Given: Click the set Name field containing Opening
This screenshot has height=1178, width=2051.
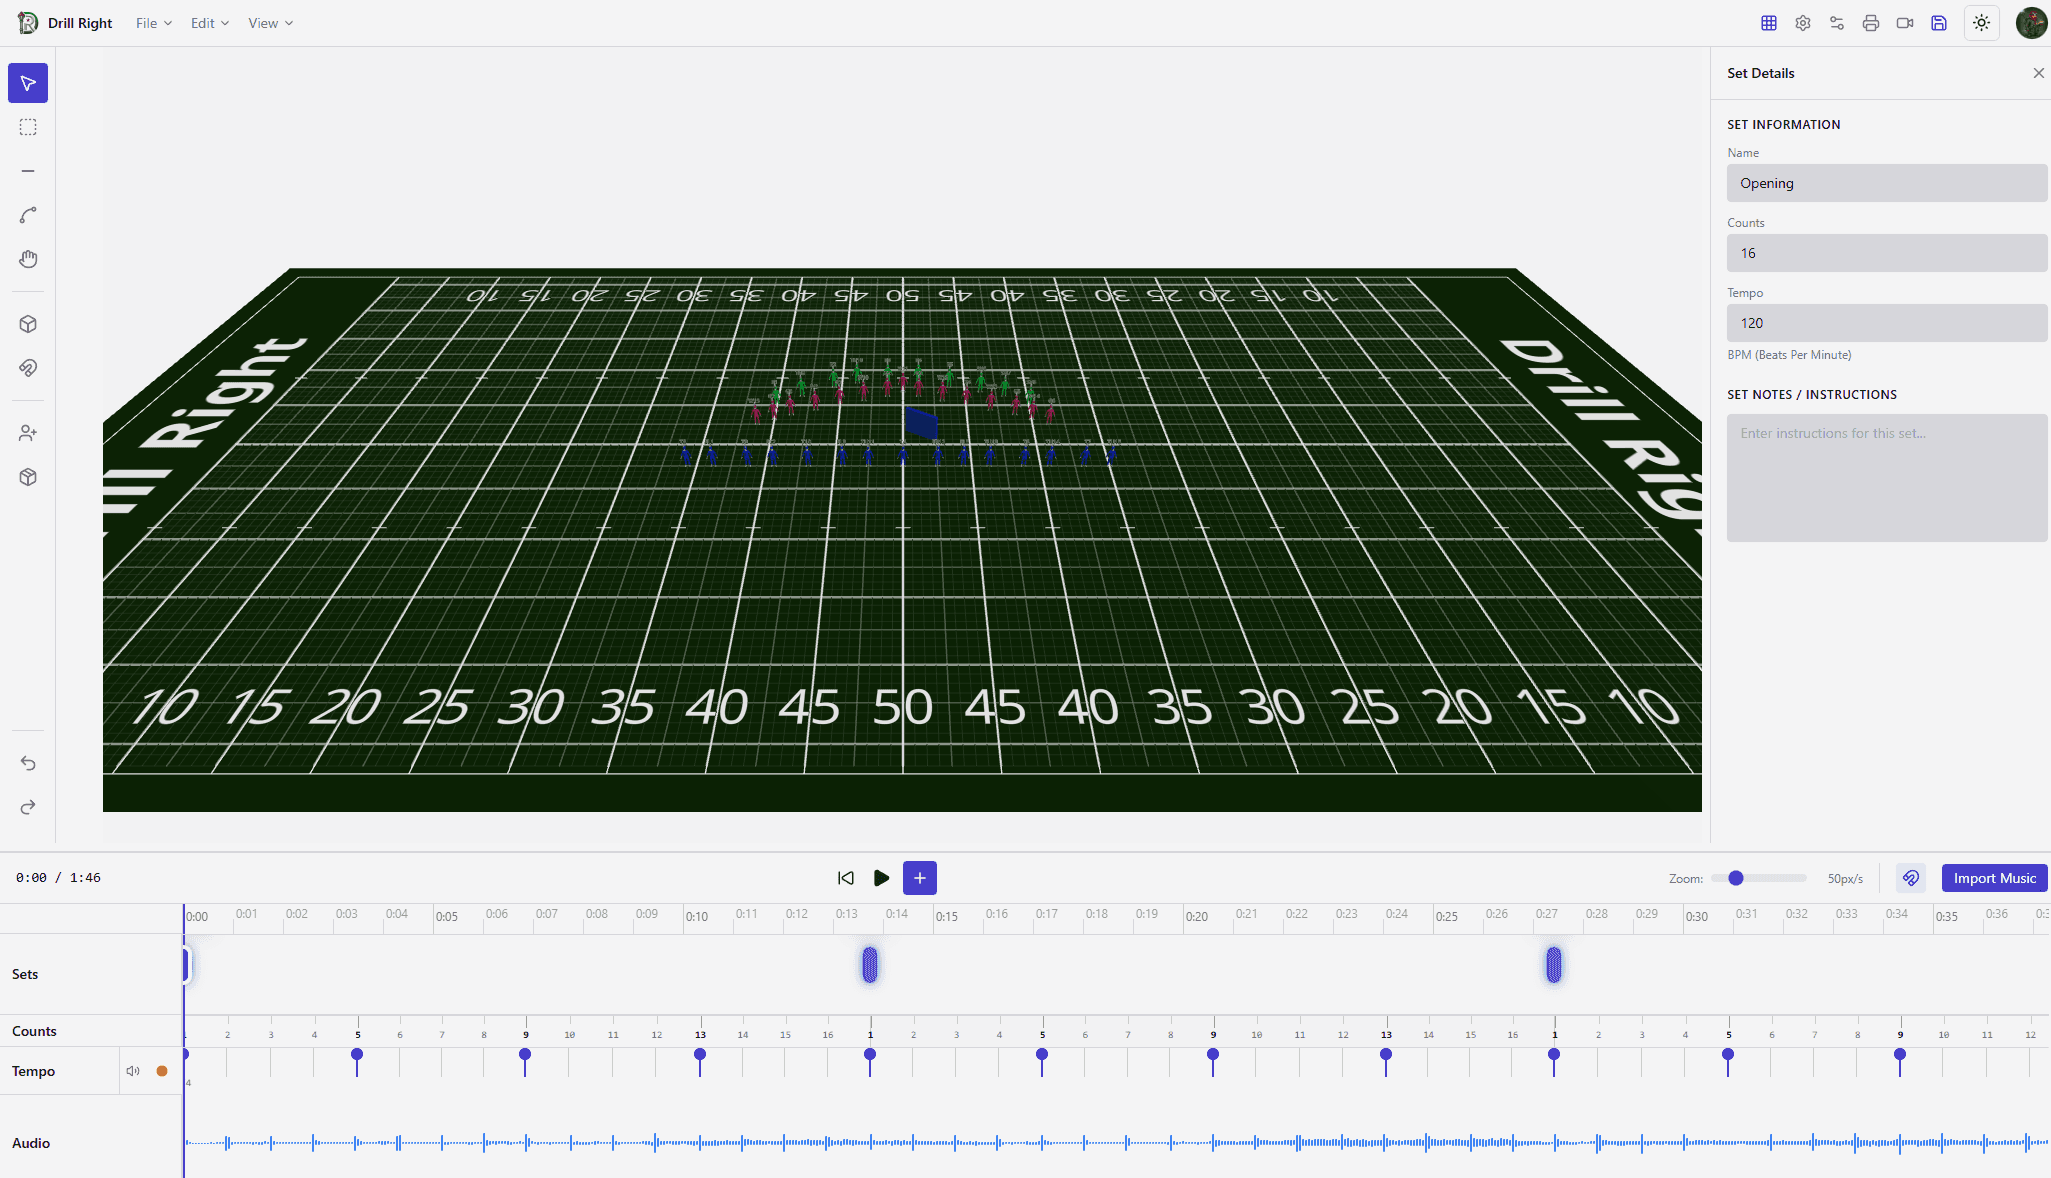Looking at the screenshot, I should (1886, 183).
